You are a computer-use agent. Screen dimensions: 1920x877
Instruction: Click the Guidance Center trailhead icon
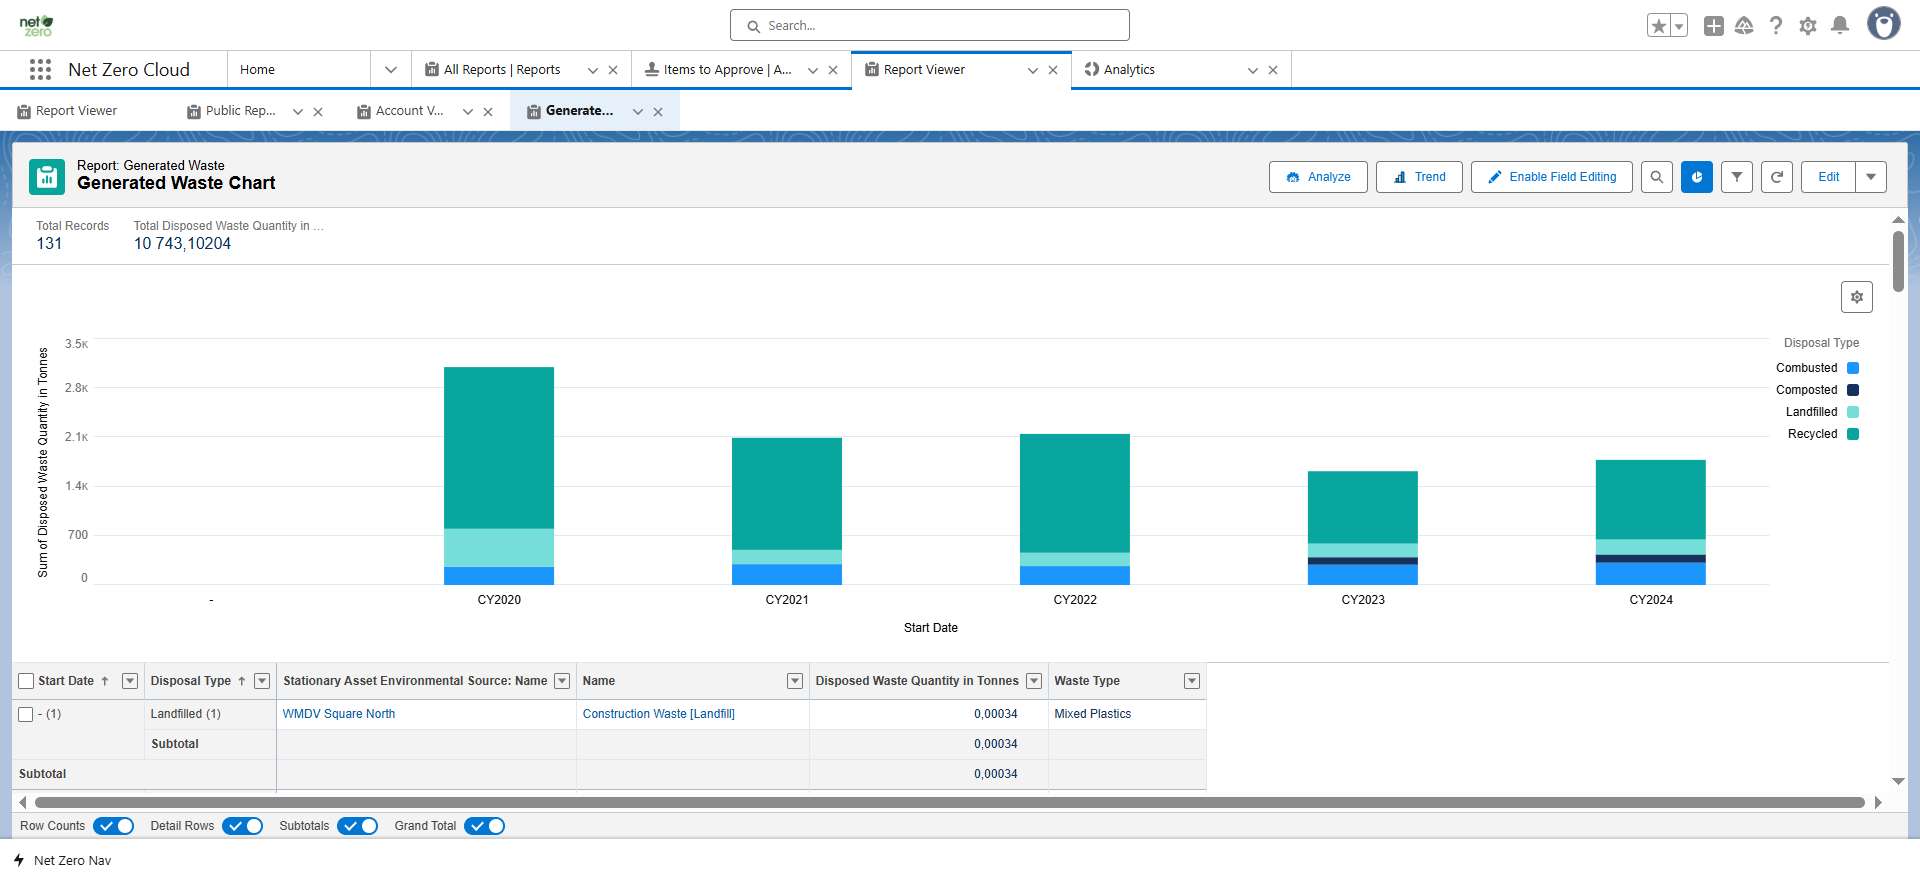(1744, 26)
